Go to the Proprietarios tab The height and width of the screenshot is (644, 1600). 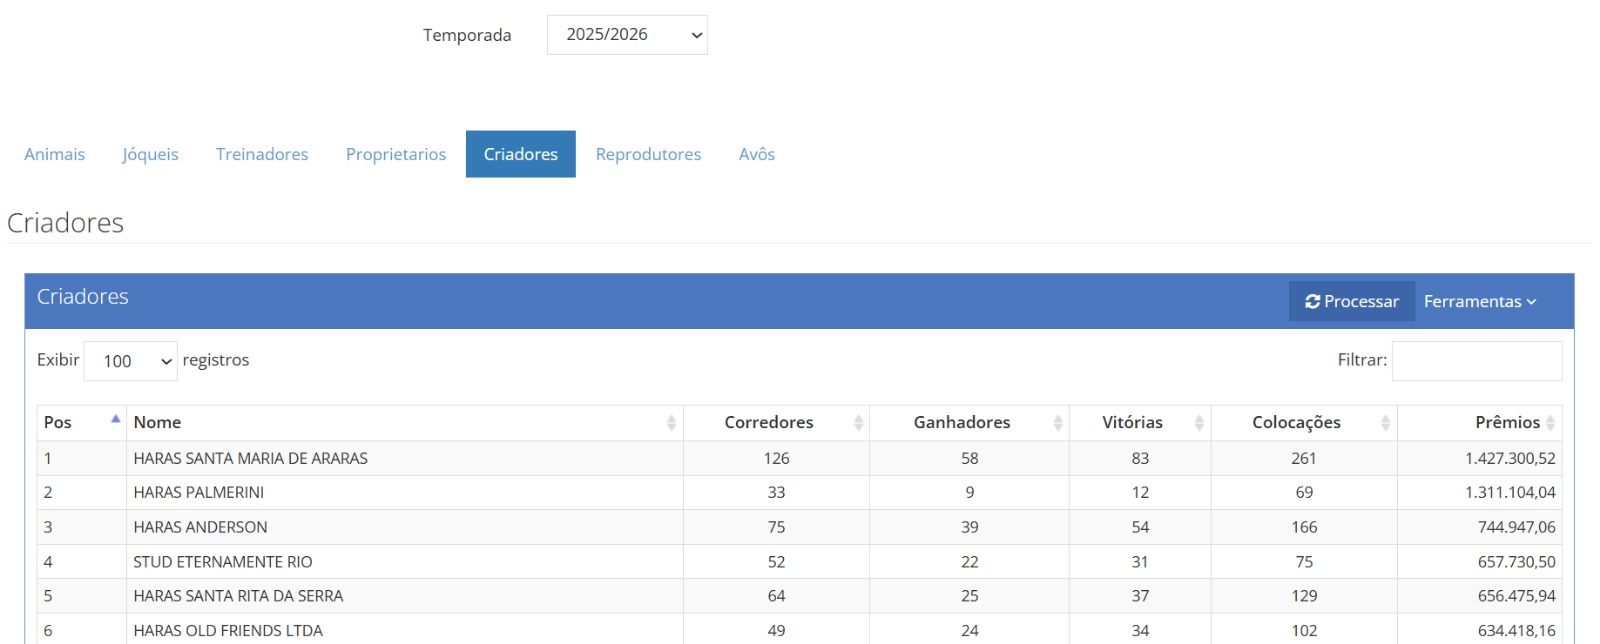click(x=396, y=154)
